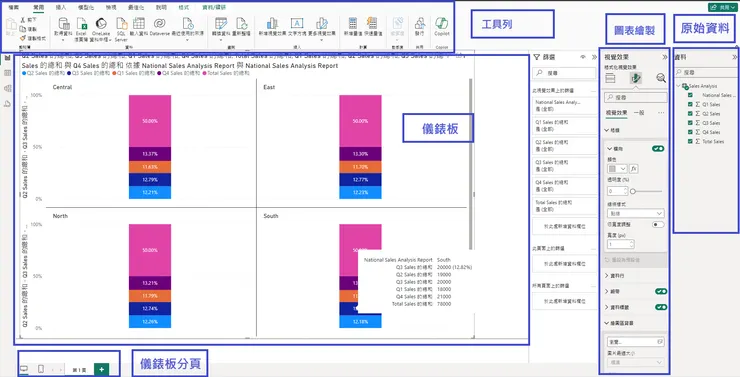Expand the data columns section

click(x=607, y=276)
